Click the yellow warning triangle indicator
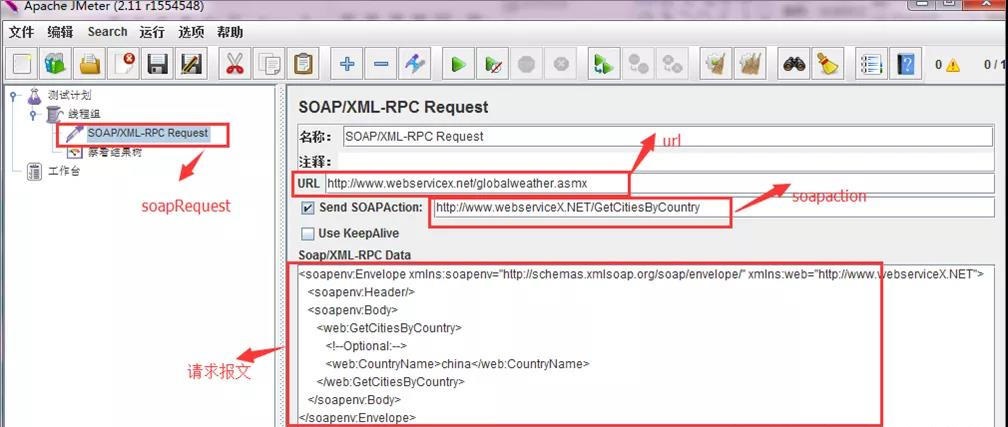The width and height of the screenshot is (1008, 427). (953, 65)
